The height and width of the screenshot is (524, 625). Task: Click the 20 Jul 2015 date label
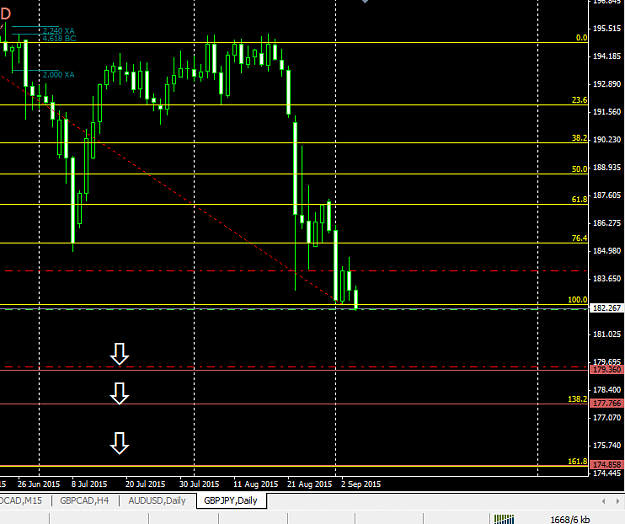pos(145,484)
